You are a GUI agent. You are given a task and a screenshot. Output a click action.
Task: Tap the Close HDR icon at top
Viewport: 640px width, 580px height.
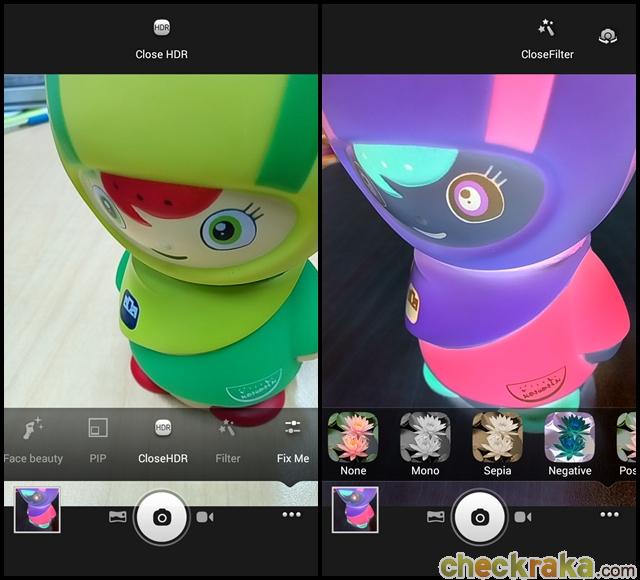click(161, 29)
